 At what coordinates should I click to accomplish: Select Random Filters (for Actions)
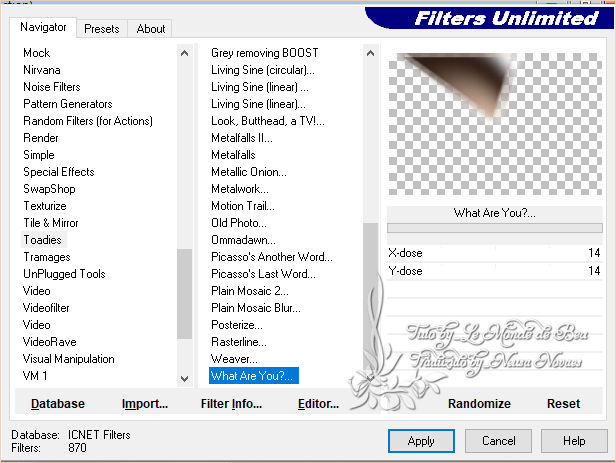(x=88, y=121)
